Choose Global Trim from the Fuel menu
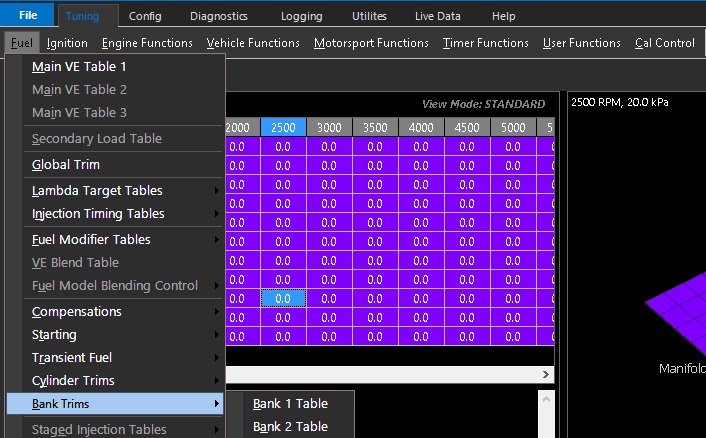The width and height of the screenshot is (706, 438). pyautogui.click(x=66, y=165)
